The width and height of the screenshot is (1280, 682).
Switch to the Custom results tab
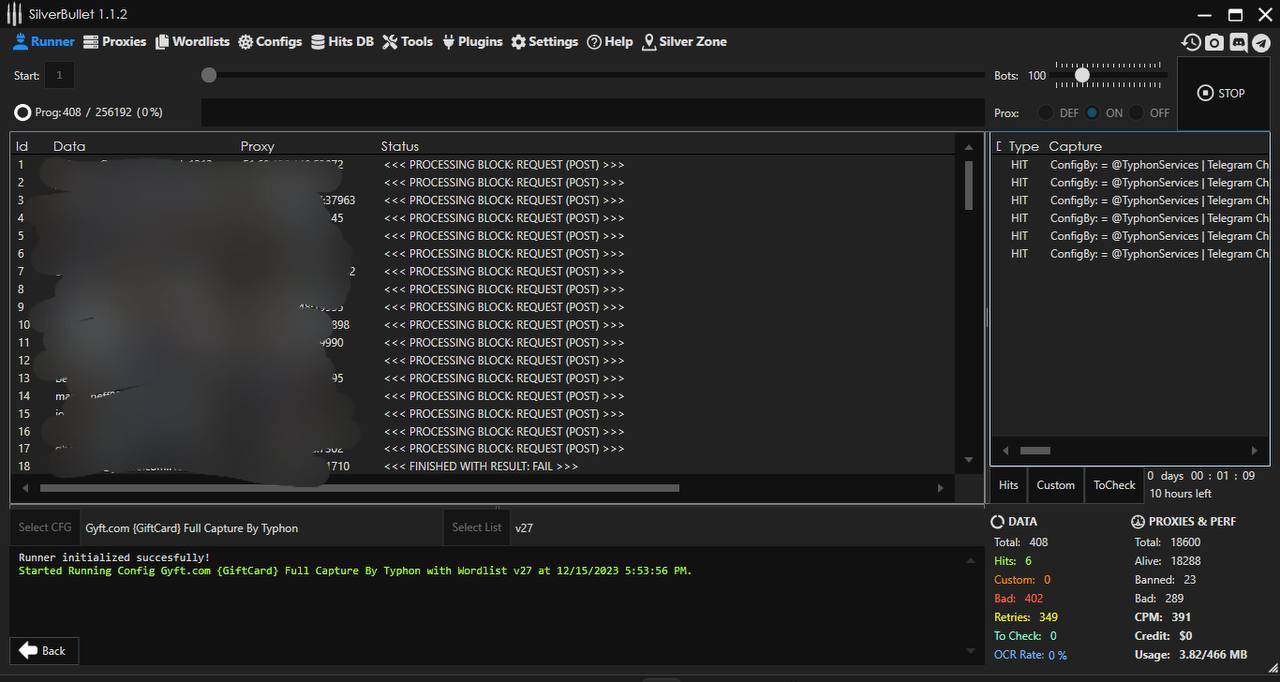(x=1055, y=485)
